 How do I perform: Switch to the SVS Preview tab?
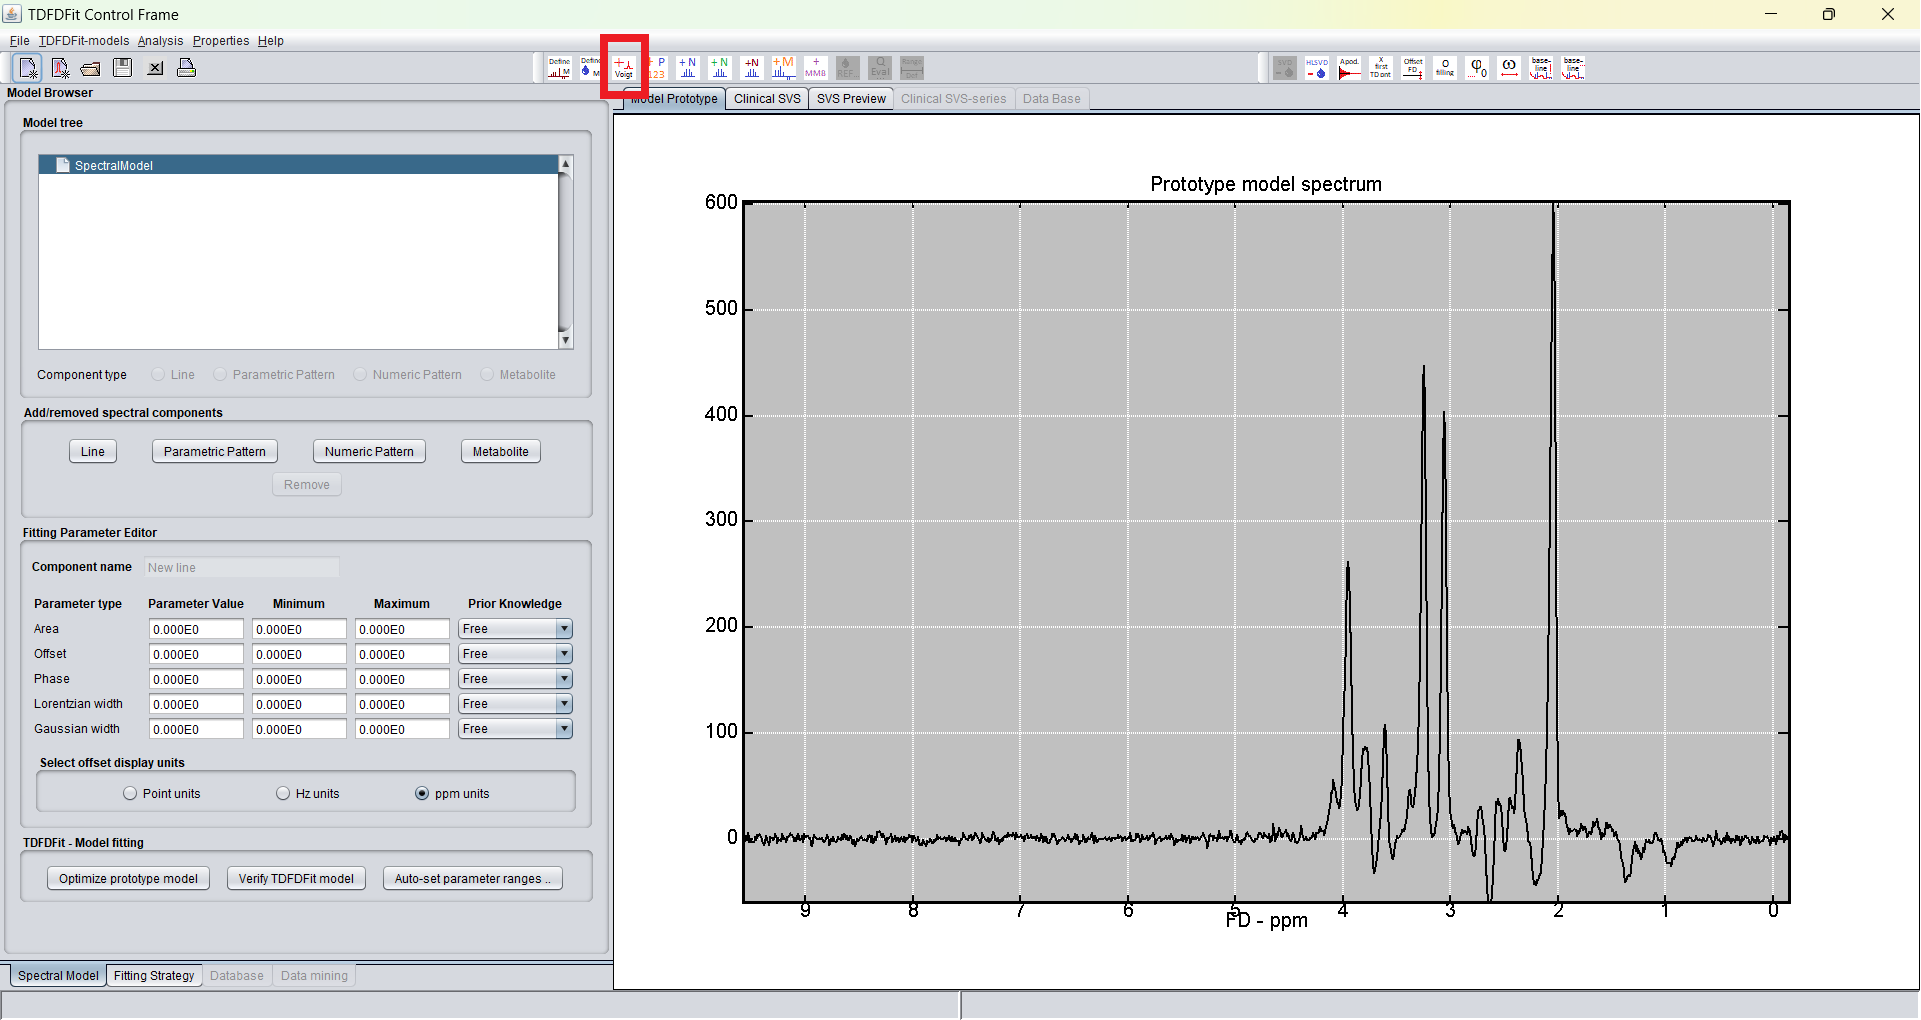pos(851,99)
